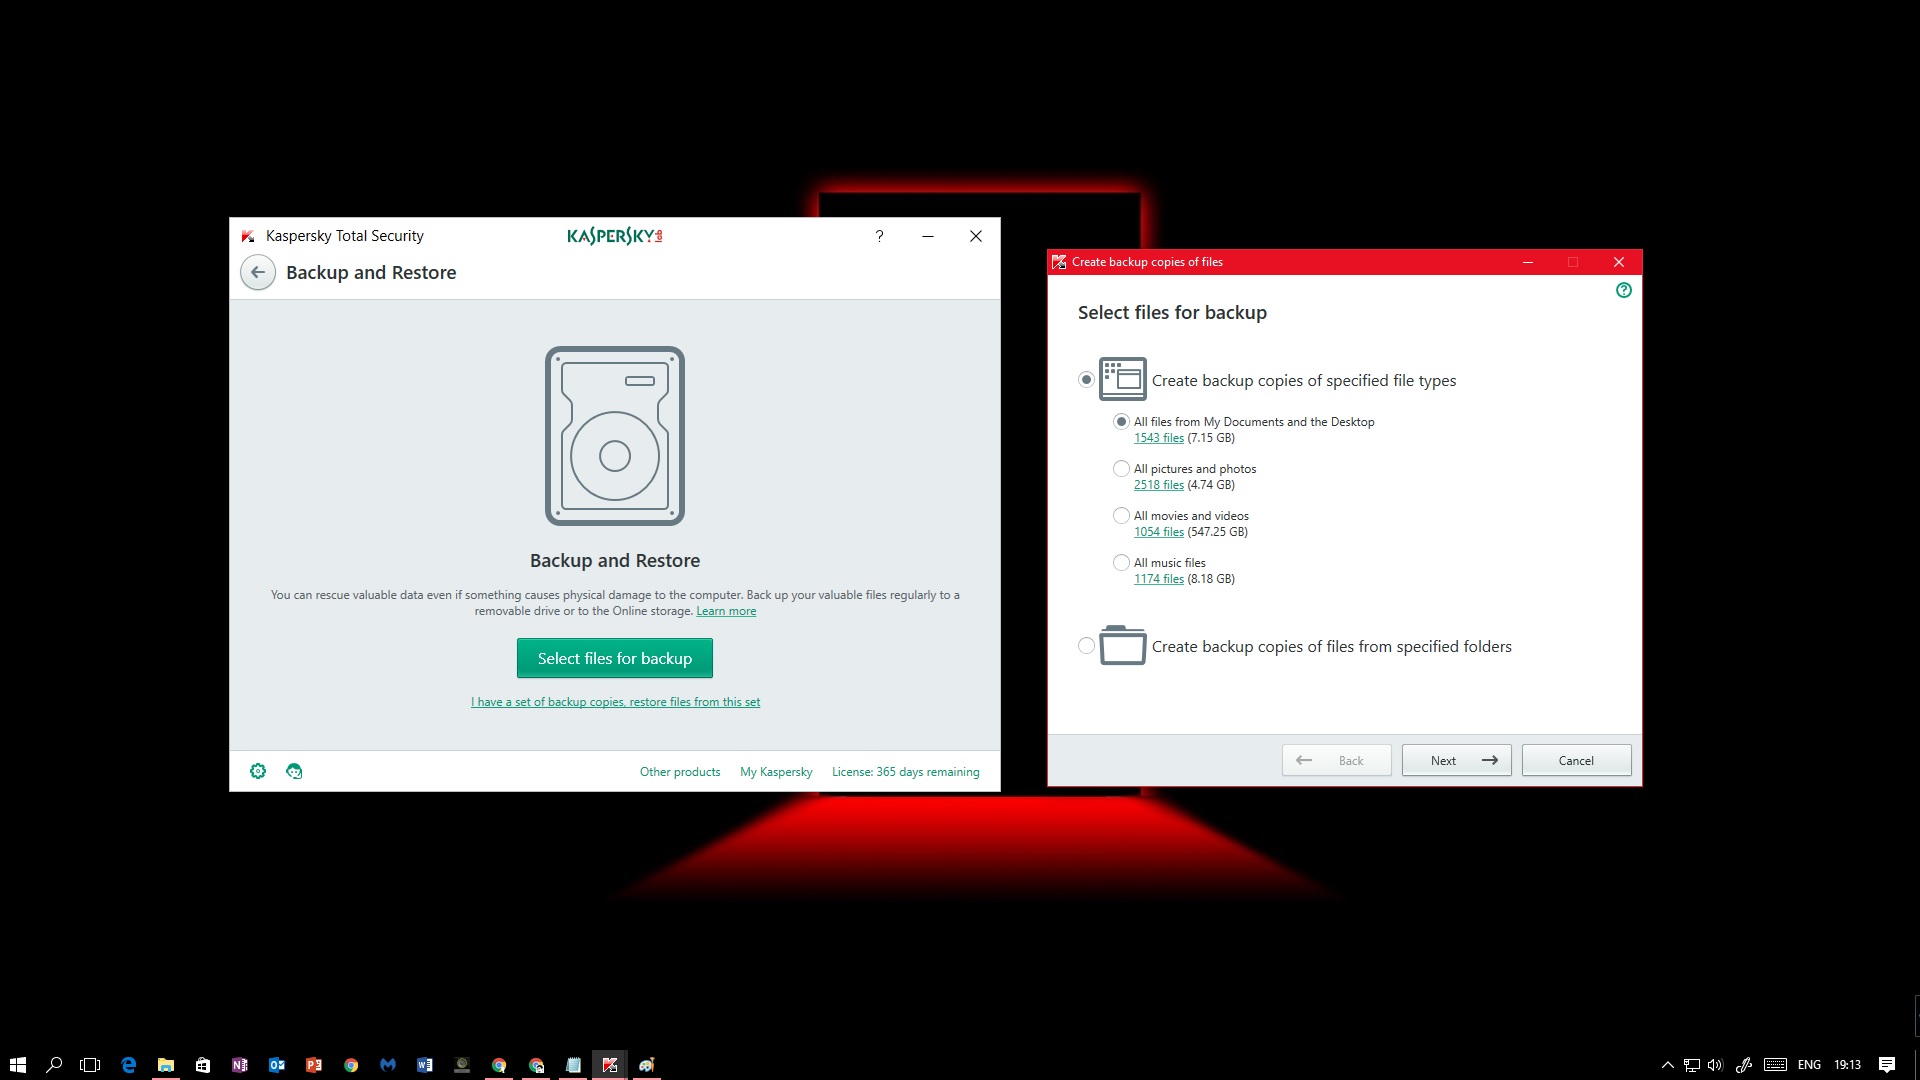Screen dimensions: 1920x1080
Task: Open Microsoft Edge from the taskbar
Action: point(129,1065)
